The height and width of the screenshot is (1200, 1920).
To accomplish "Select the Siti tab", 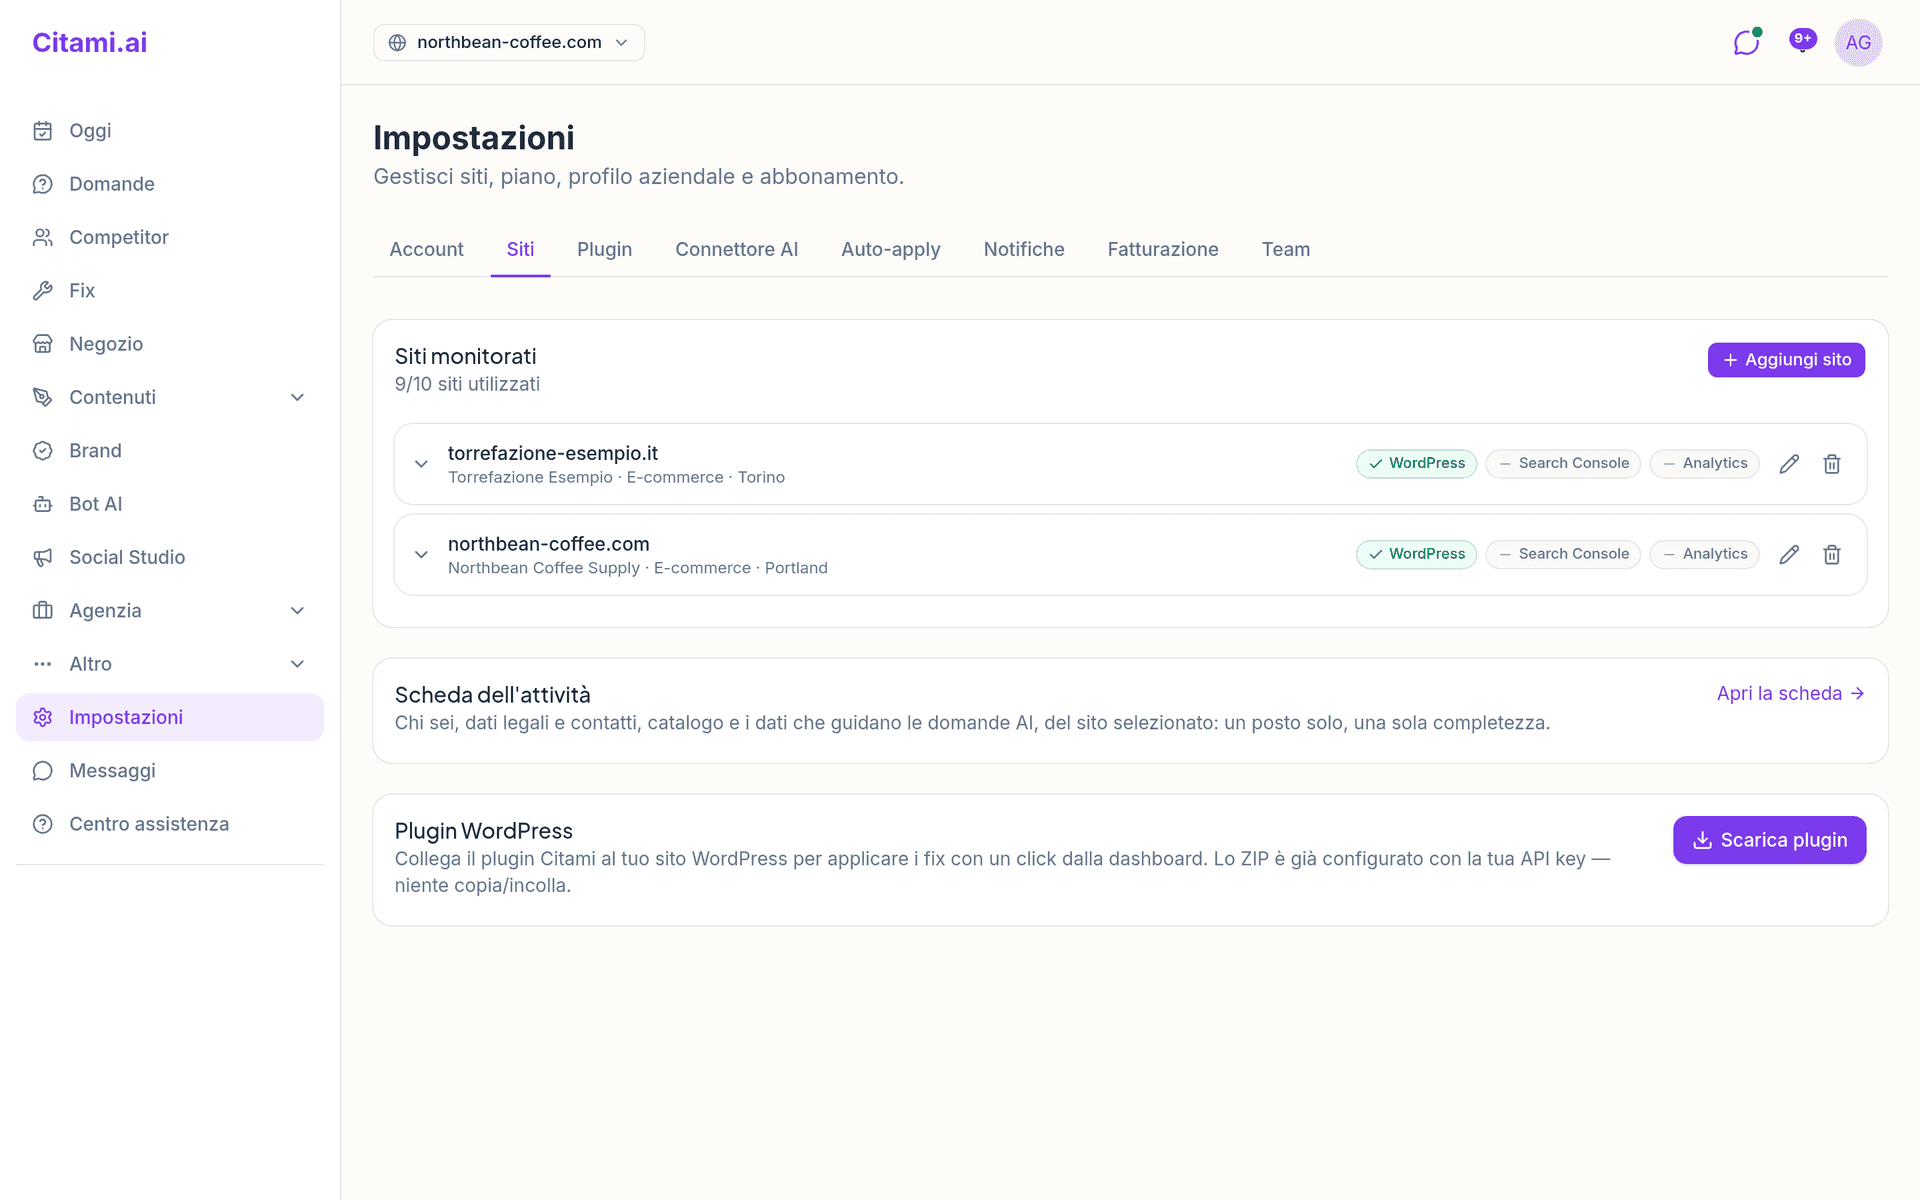I will pyautogui.click(x=520, y=250).
